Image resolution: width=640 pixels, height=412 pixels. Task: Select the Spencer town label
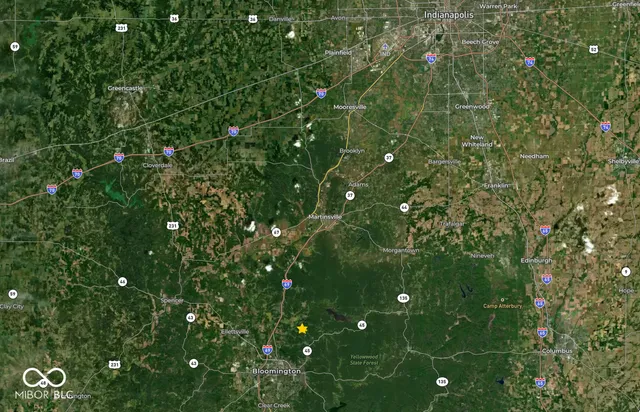point(172,301)
